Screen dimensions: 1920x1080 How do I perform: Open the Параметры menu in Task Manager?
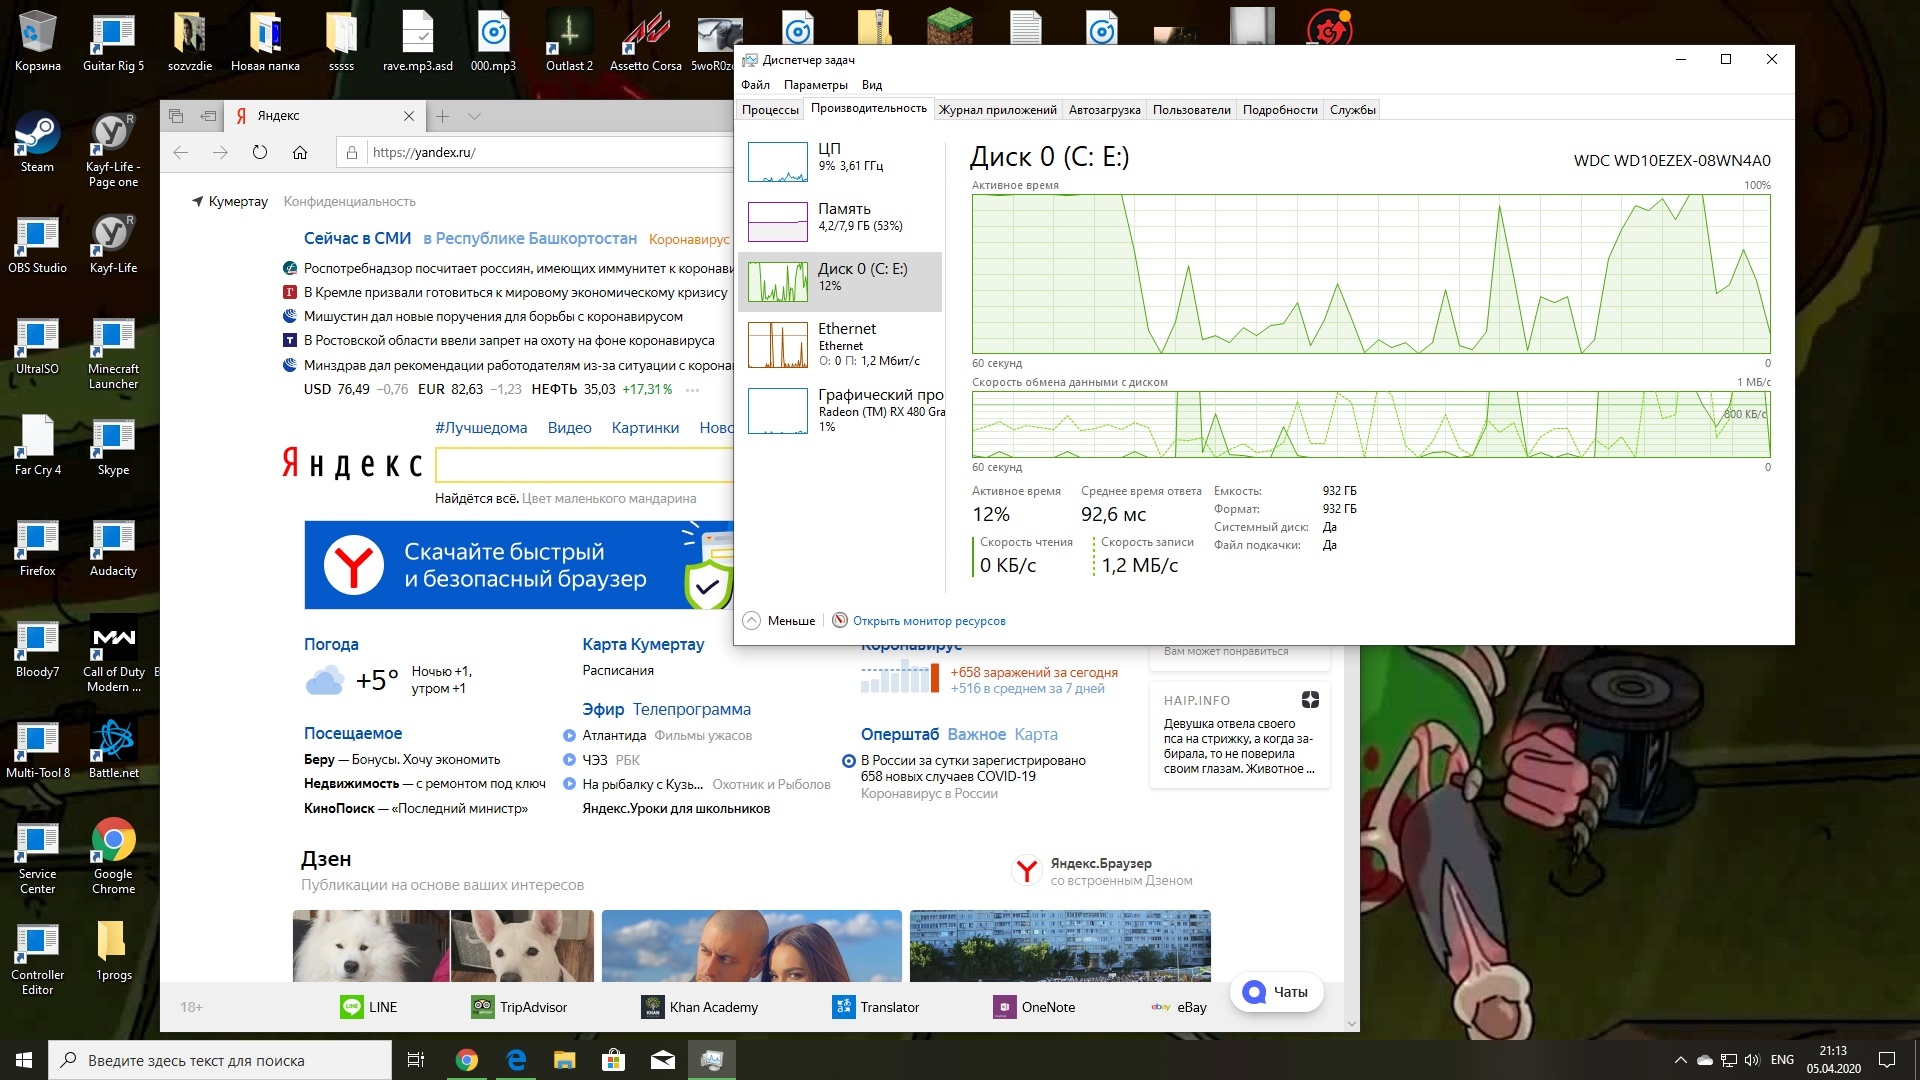click(816, 85)
